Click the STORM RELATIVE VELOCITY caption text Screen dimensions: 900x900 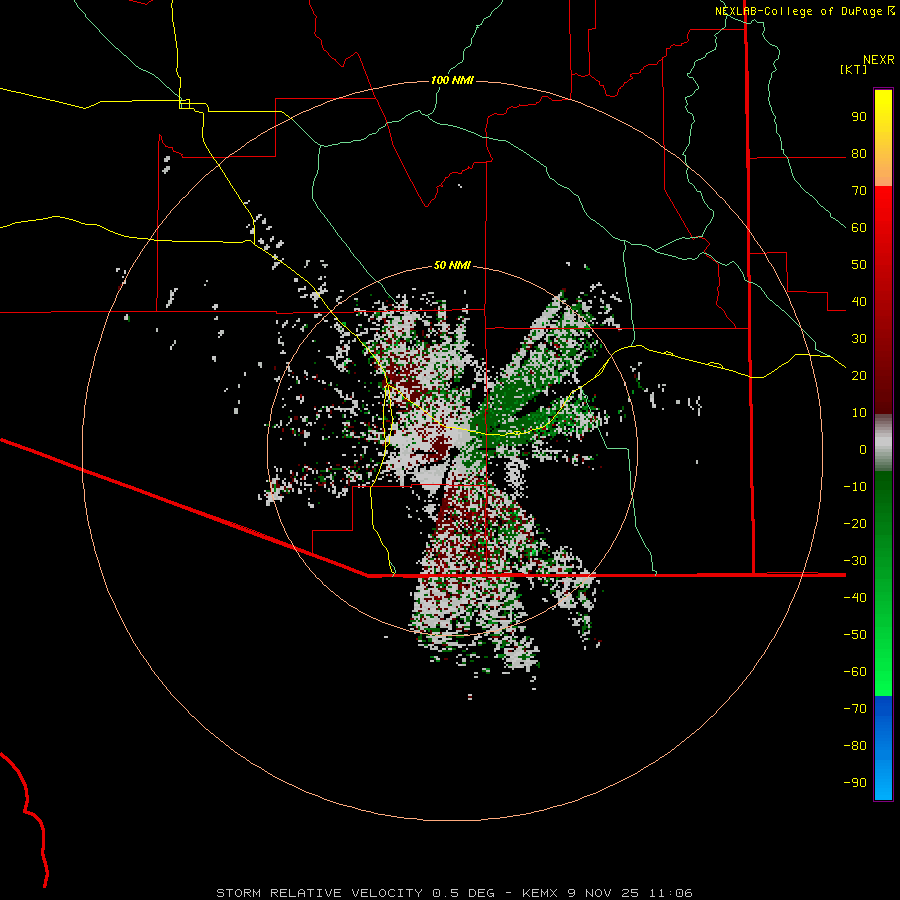tap(321, 893)
